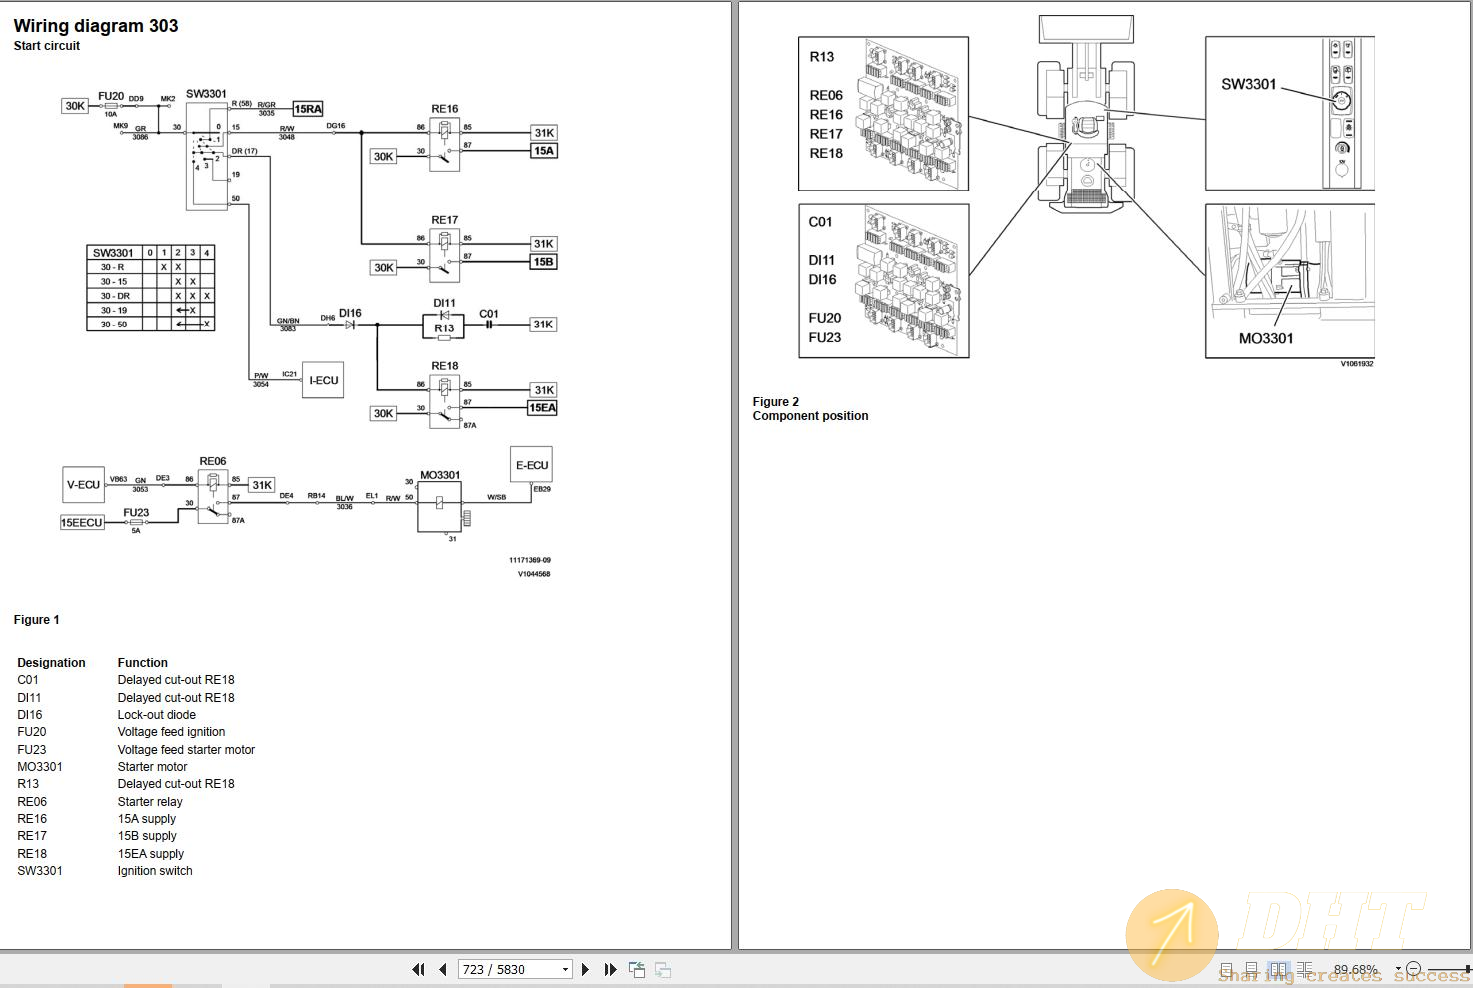This screenshot has height=988, width=1473.
Task: Click the zoom out minus button
Action: tap(1413, 969)
